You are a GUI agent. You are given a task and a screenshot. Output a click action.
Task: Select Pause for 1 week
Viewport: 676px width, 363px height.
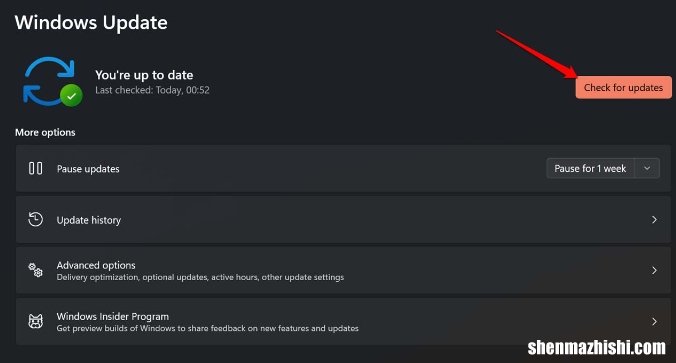(590, 169)
